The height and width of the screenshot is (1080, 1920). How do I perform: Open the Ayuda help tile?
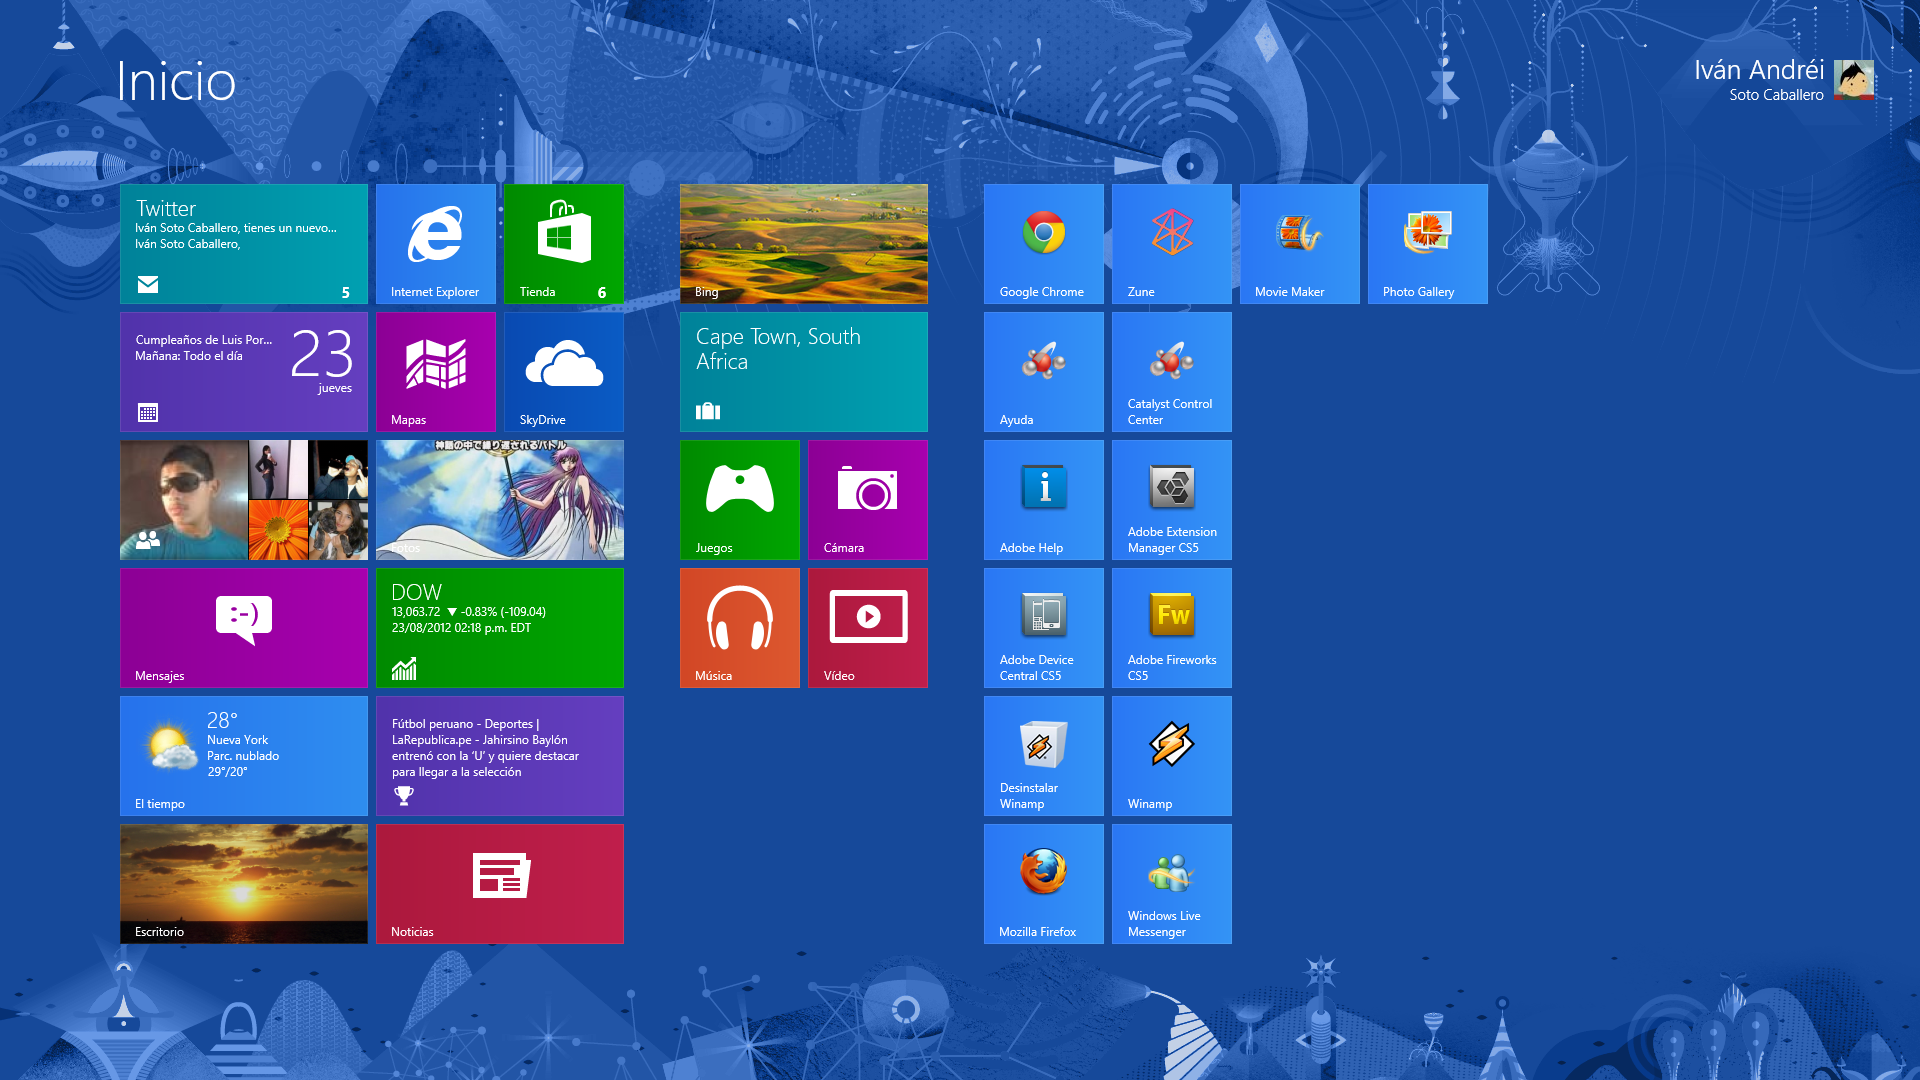click(x=1044, y=372)
